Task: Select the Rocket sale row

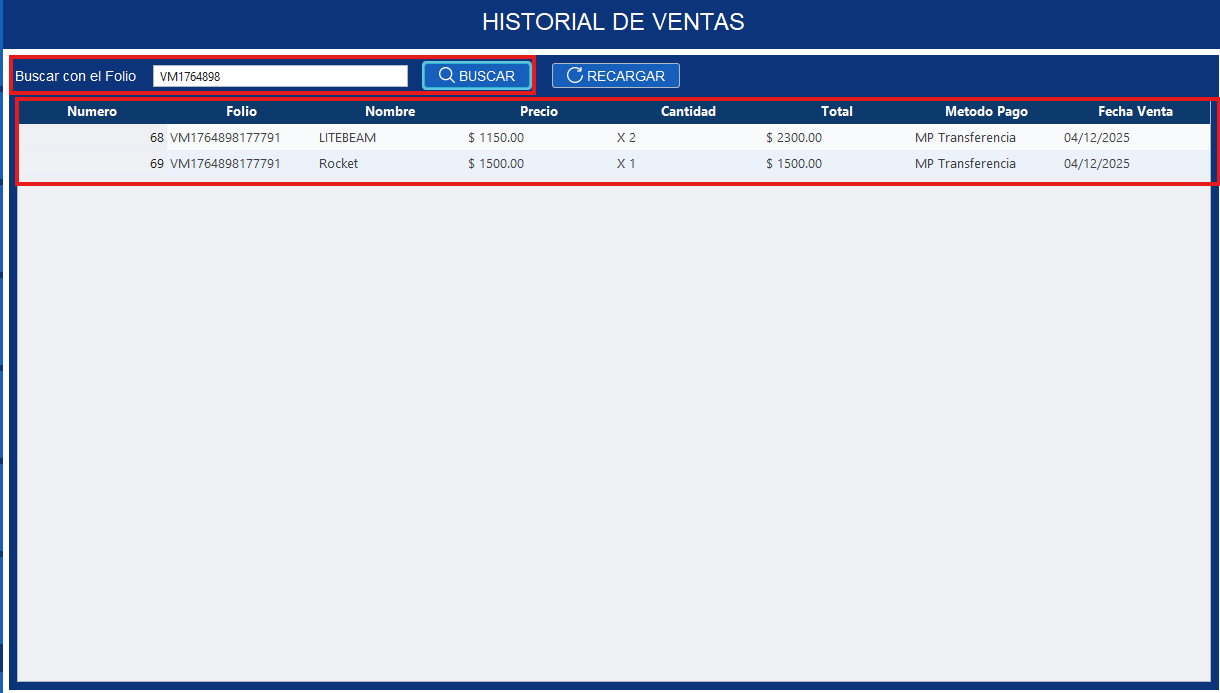Action: coord(610,163)
